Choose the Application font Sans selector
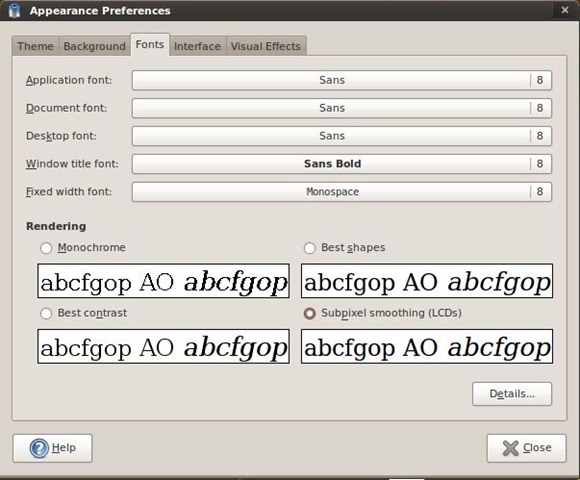Screen dimensions: 580x480 point(342,80)
